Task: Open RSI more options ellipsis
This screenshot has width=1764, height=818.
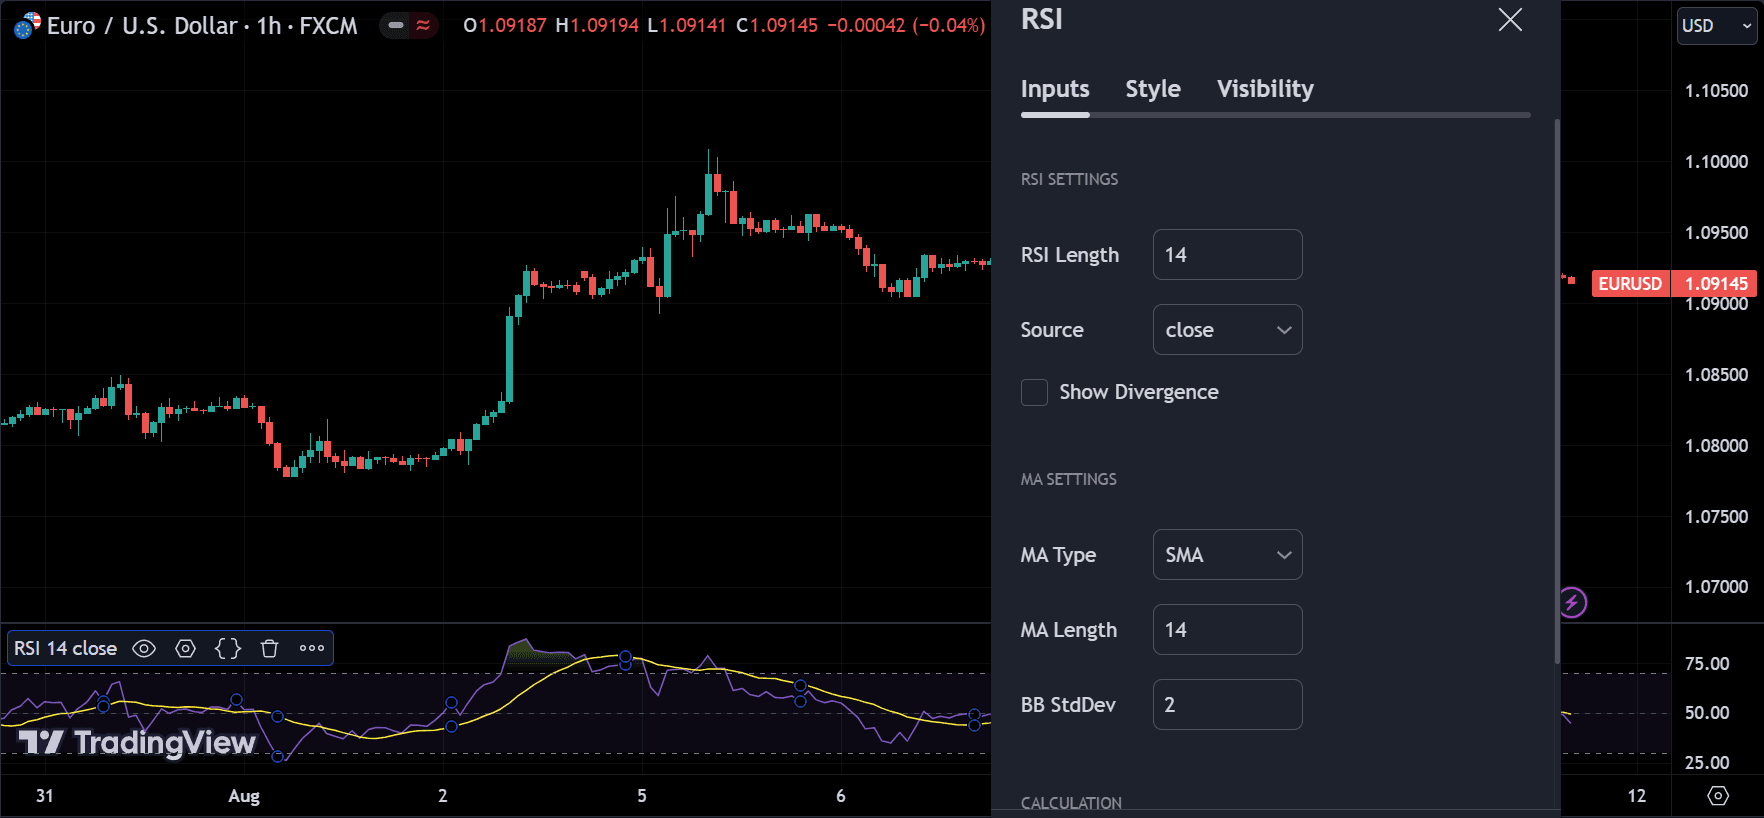Action: pos(312,649)
